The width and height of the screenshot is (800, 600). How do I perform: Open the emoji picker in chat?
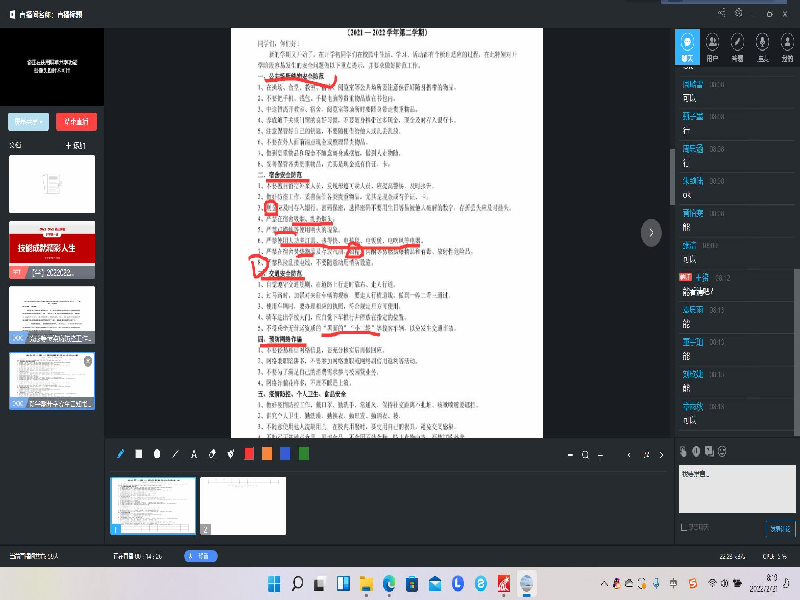pos(721,452)
